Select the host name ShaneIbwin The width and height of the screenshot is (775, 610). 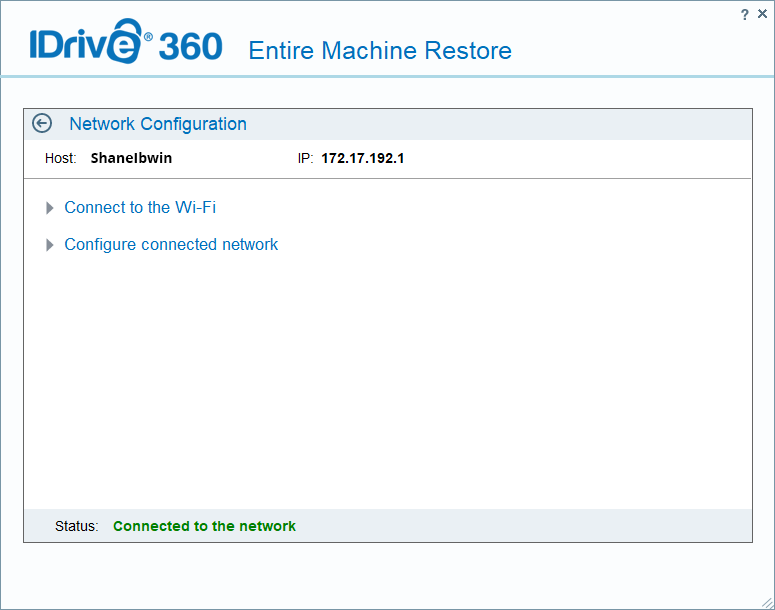[131, 158]
